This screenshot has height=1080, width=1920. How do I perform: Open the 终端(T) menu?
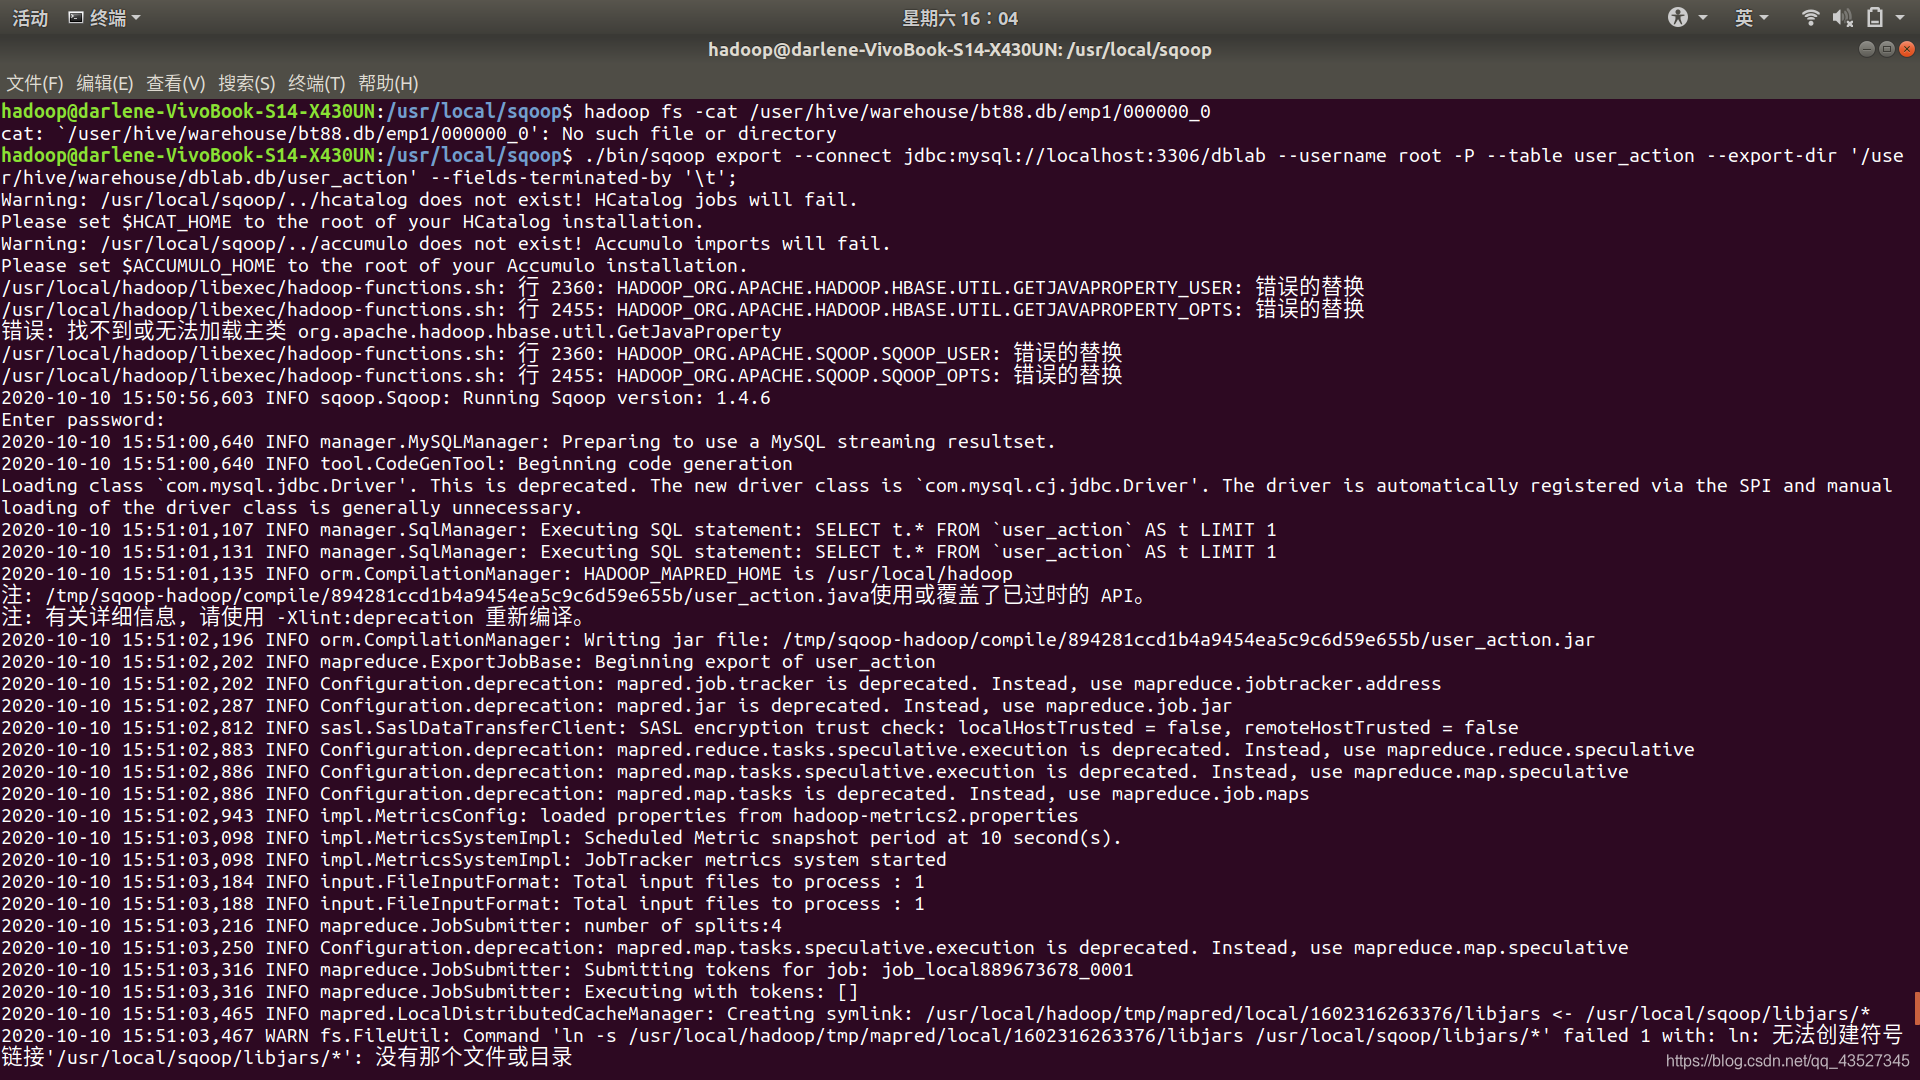(317, 83)
